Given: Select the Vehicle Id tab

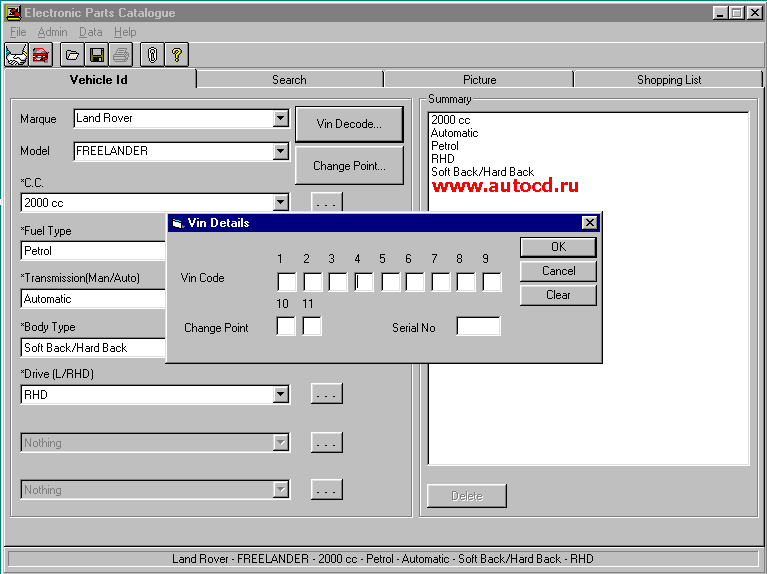Looking at the screenshot, I should point(99,79).
